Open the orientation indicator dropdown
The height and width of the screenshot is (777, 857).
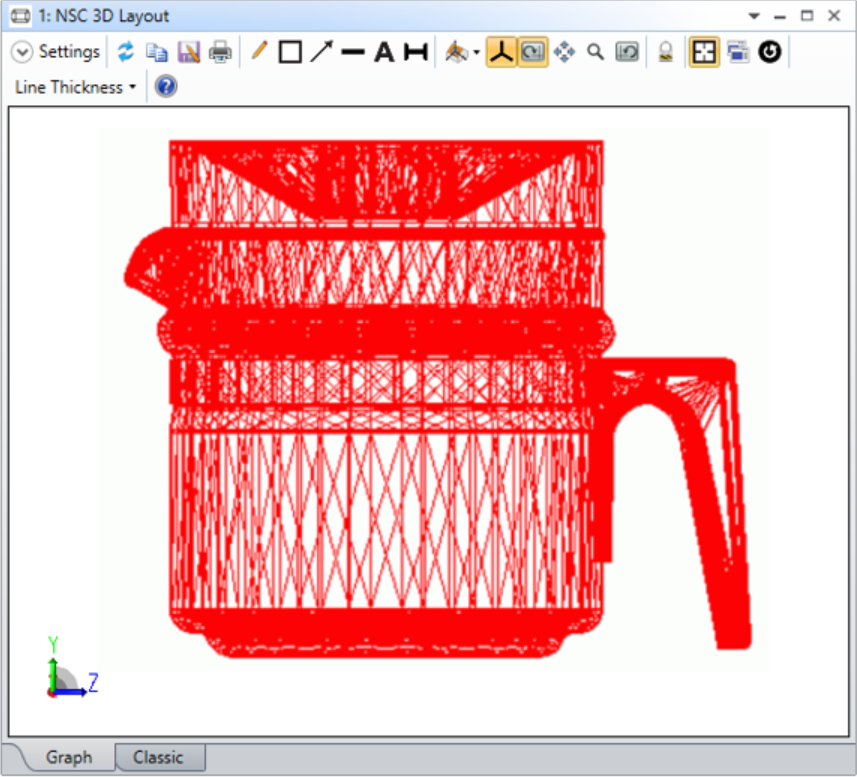475,51
